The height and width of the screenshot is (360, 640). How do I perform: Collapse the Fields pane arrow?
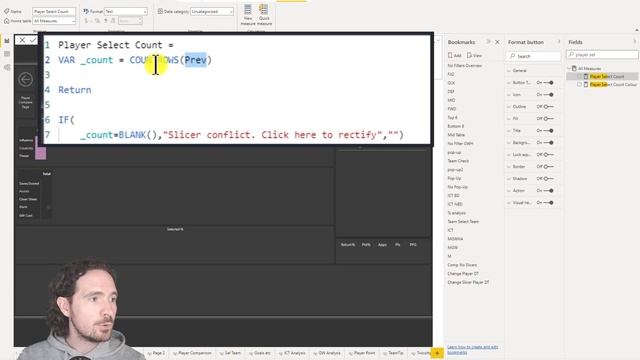click(x=634, y=42)
